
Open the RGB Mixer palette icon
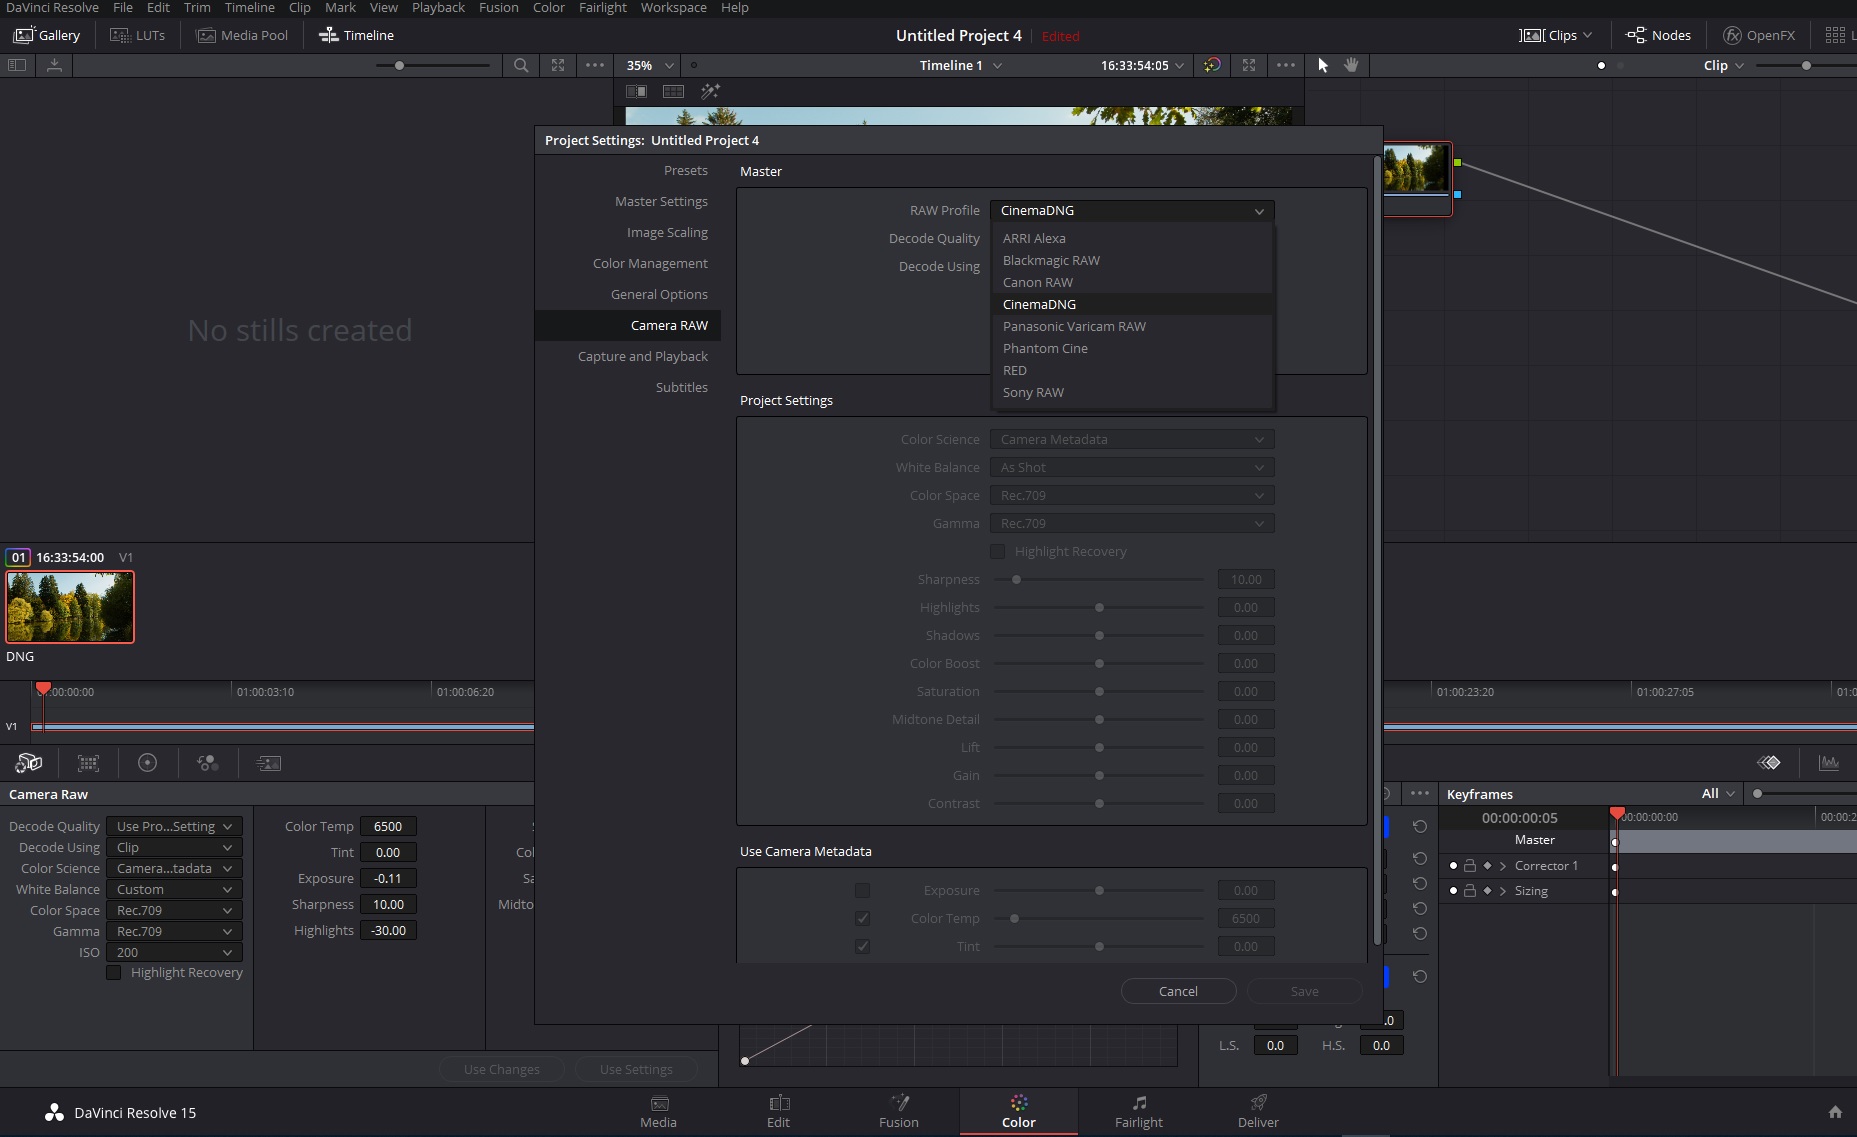point(208,763)
